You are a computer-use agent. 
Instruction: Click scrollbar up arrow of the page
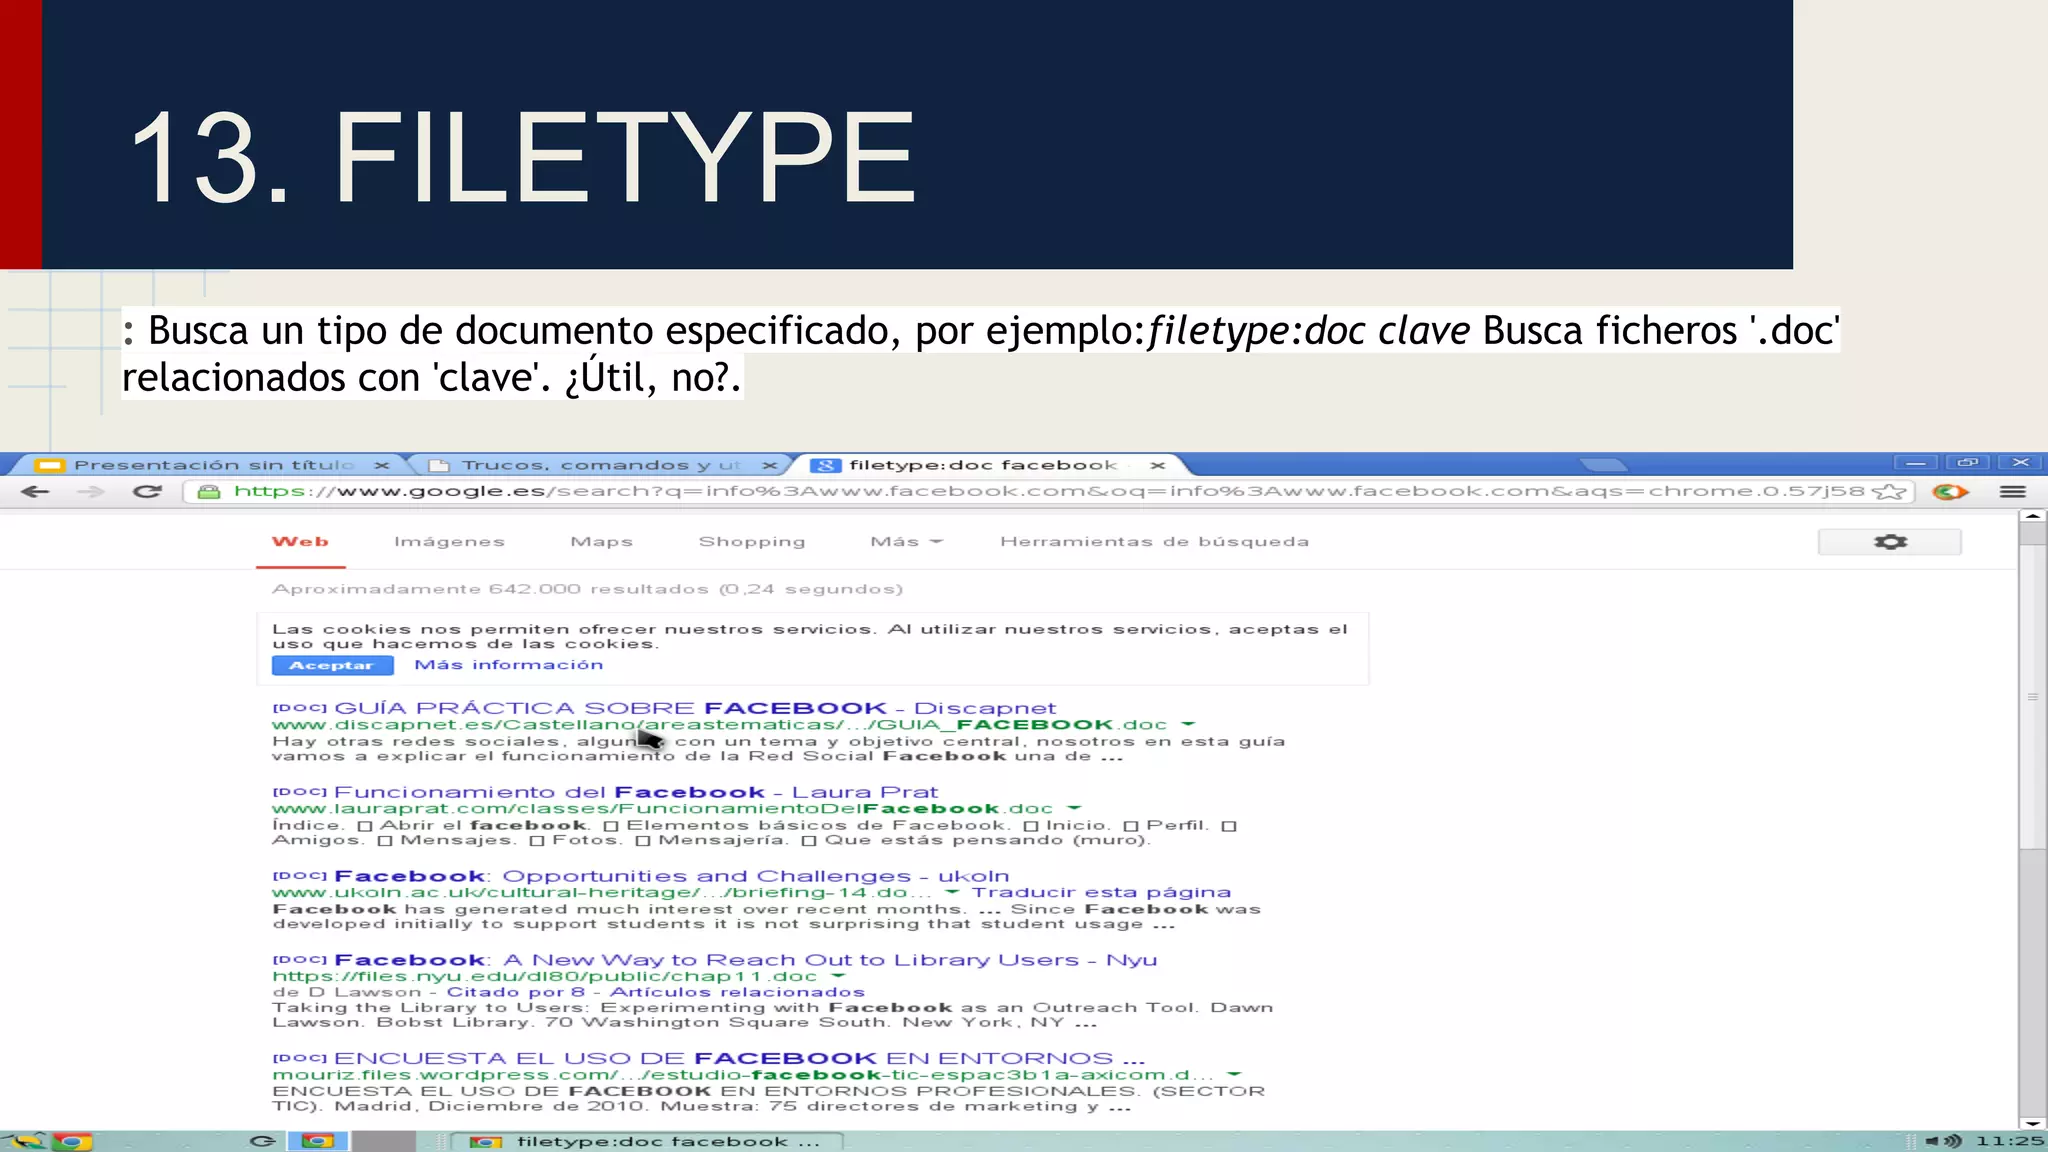pyautogui.click(x=2032, y=517)
